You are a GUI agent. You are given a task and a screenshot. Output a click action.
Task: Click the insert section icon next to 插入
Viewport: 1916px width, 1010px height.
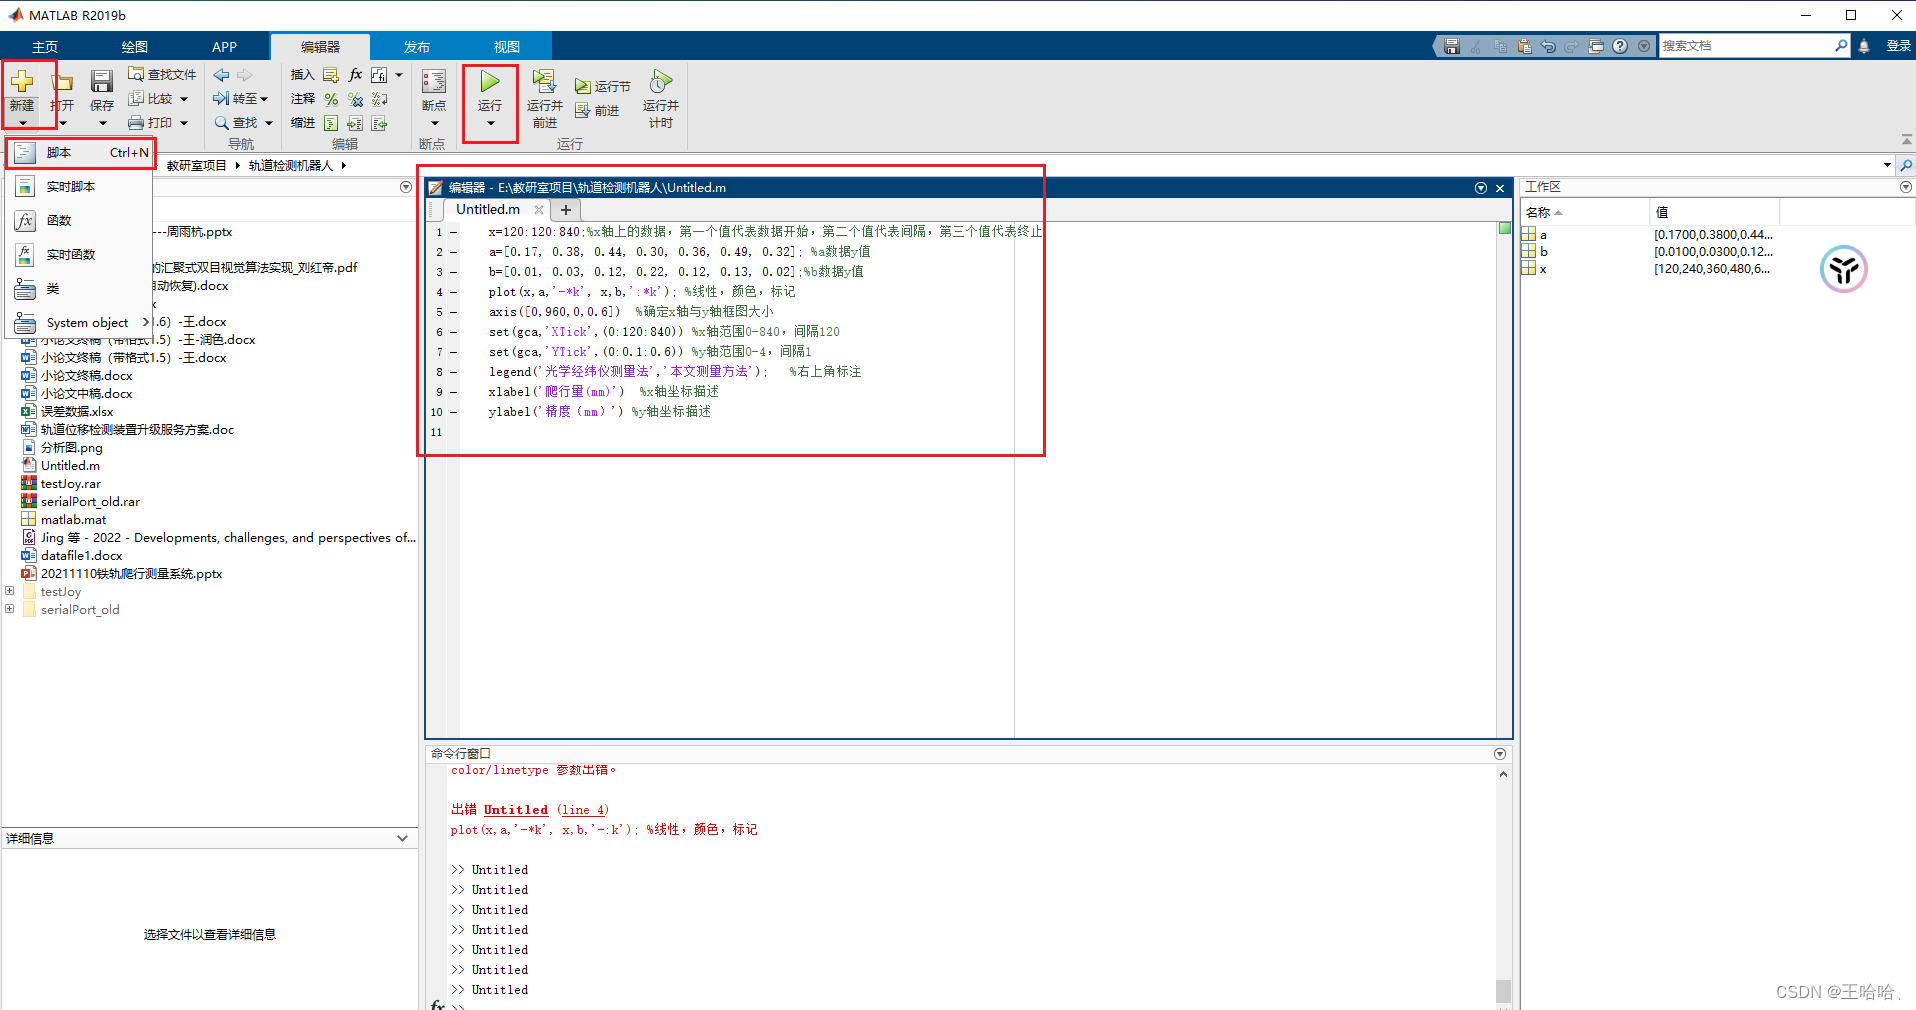(331, 75)
